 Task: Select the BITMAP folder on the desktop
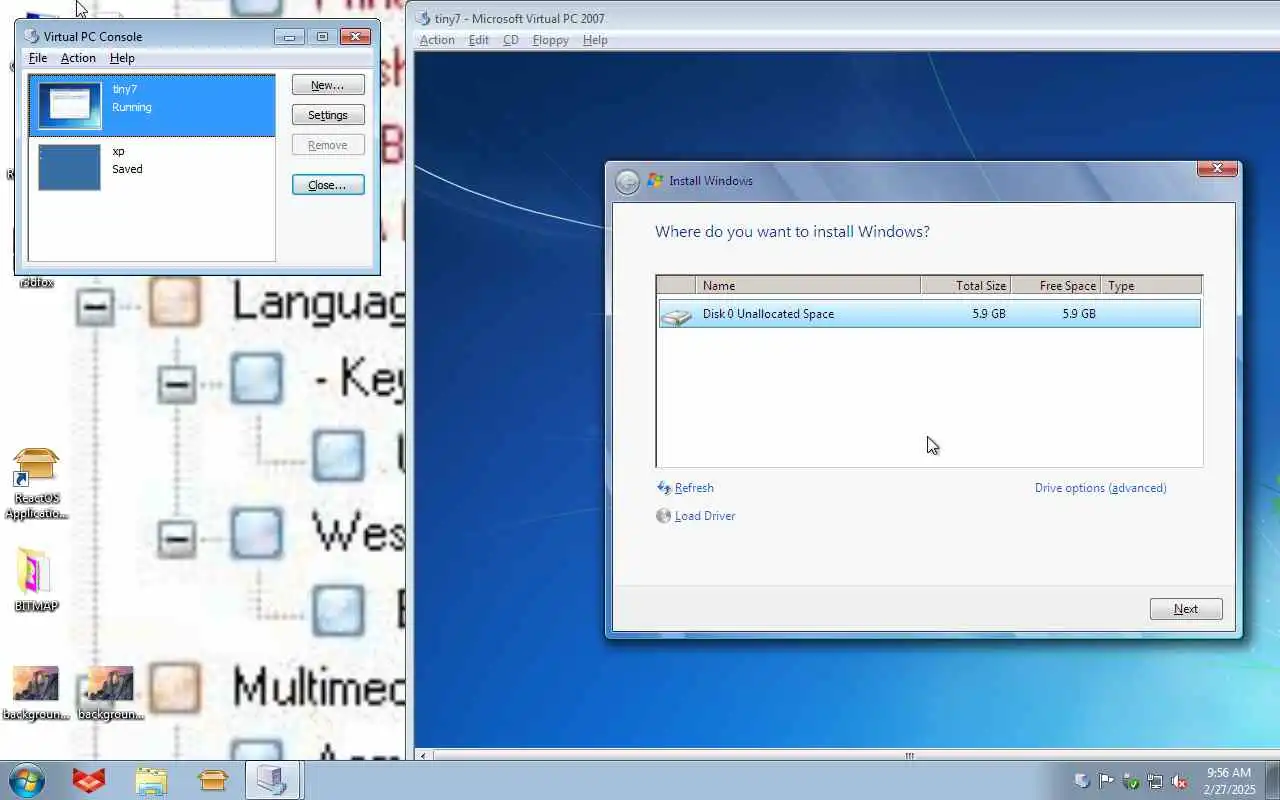pyautogui.click(x=36, y=581)
